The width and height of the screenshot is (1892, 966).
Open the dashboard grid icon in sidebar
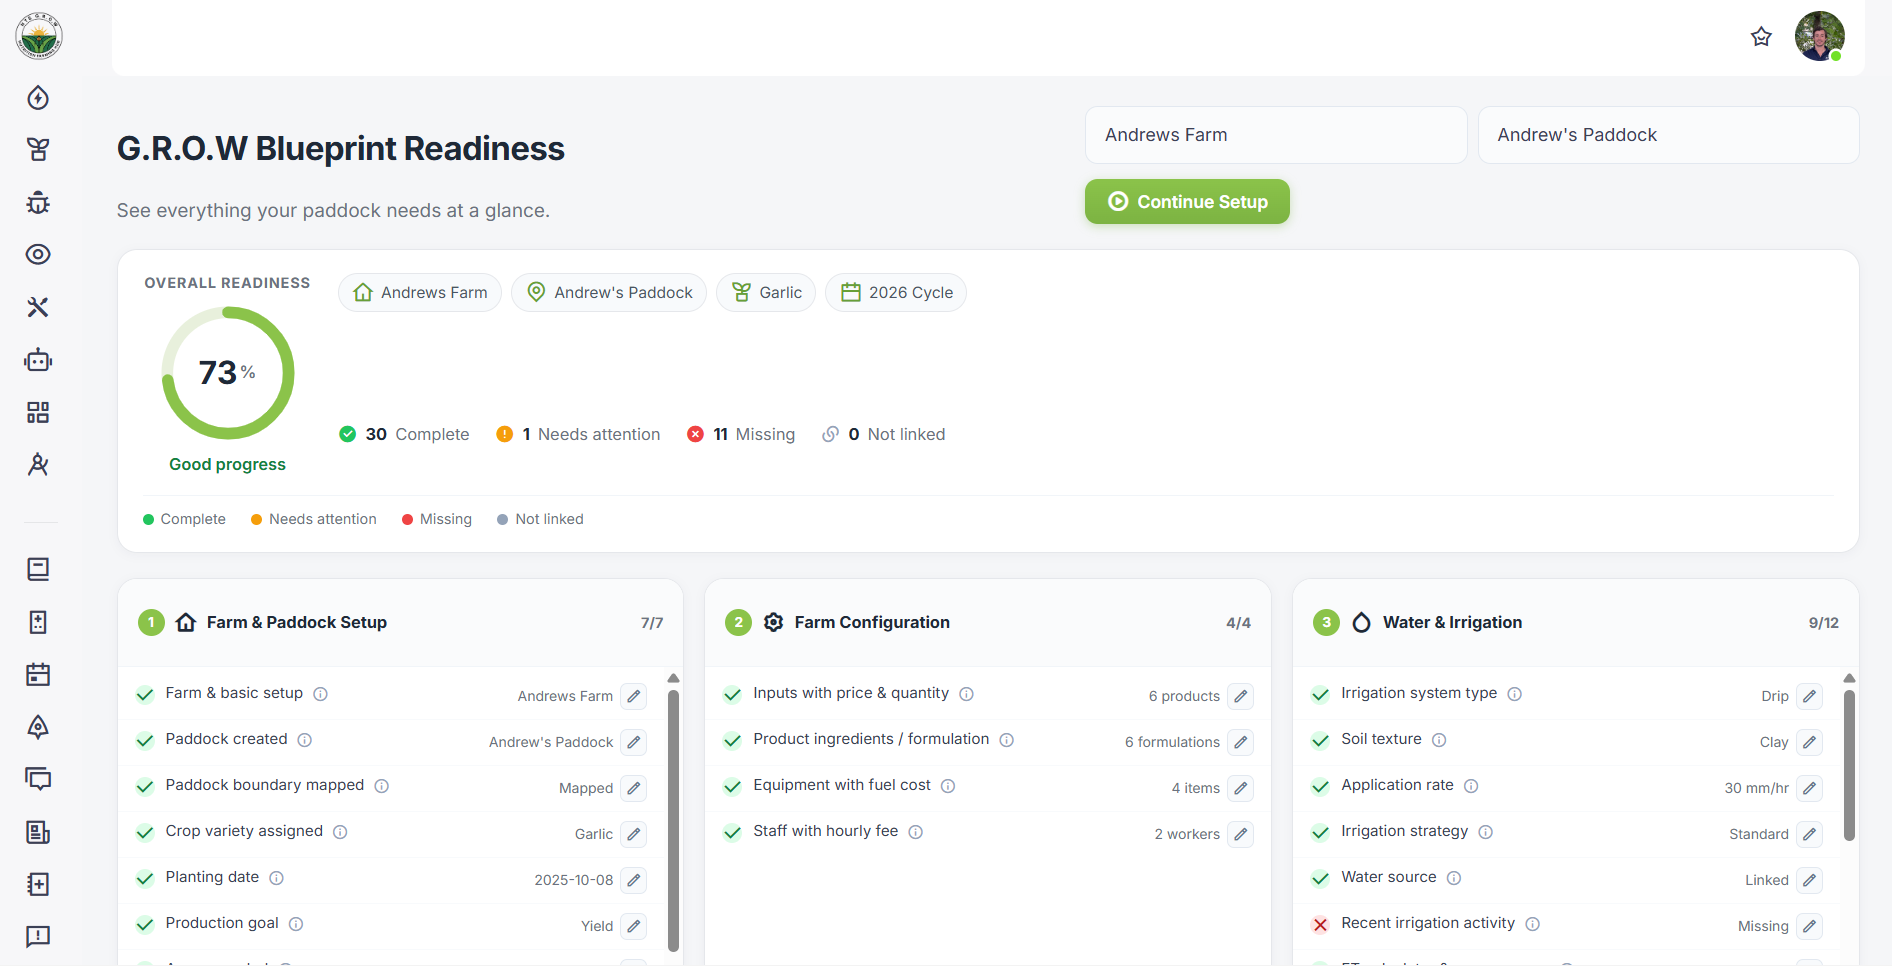38,412
